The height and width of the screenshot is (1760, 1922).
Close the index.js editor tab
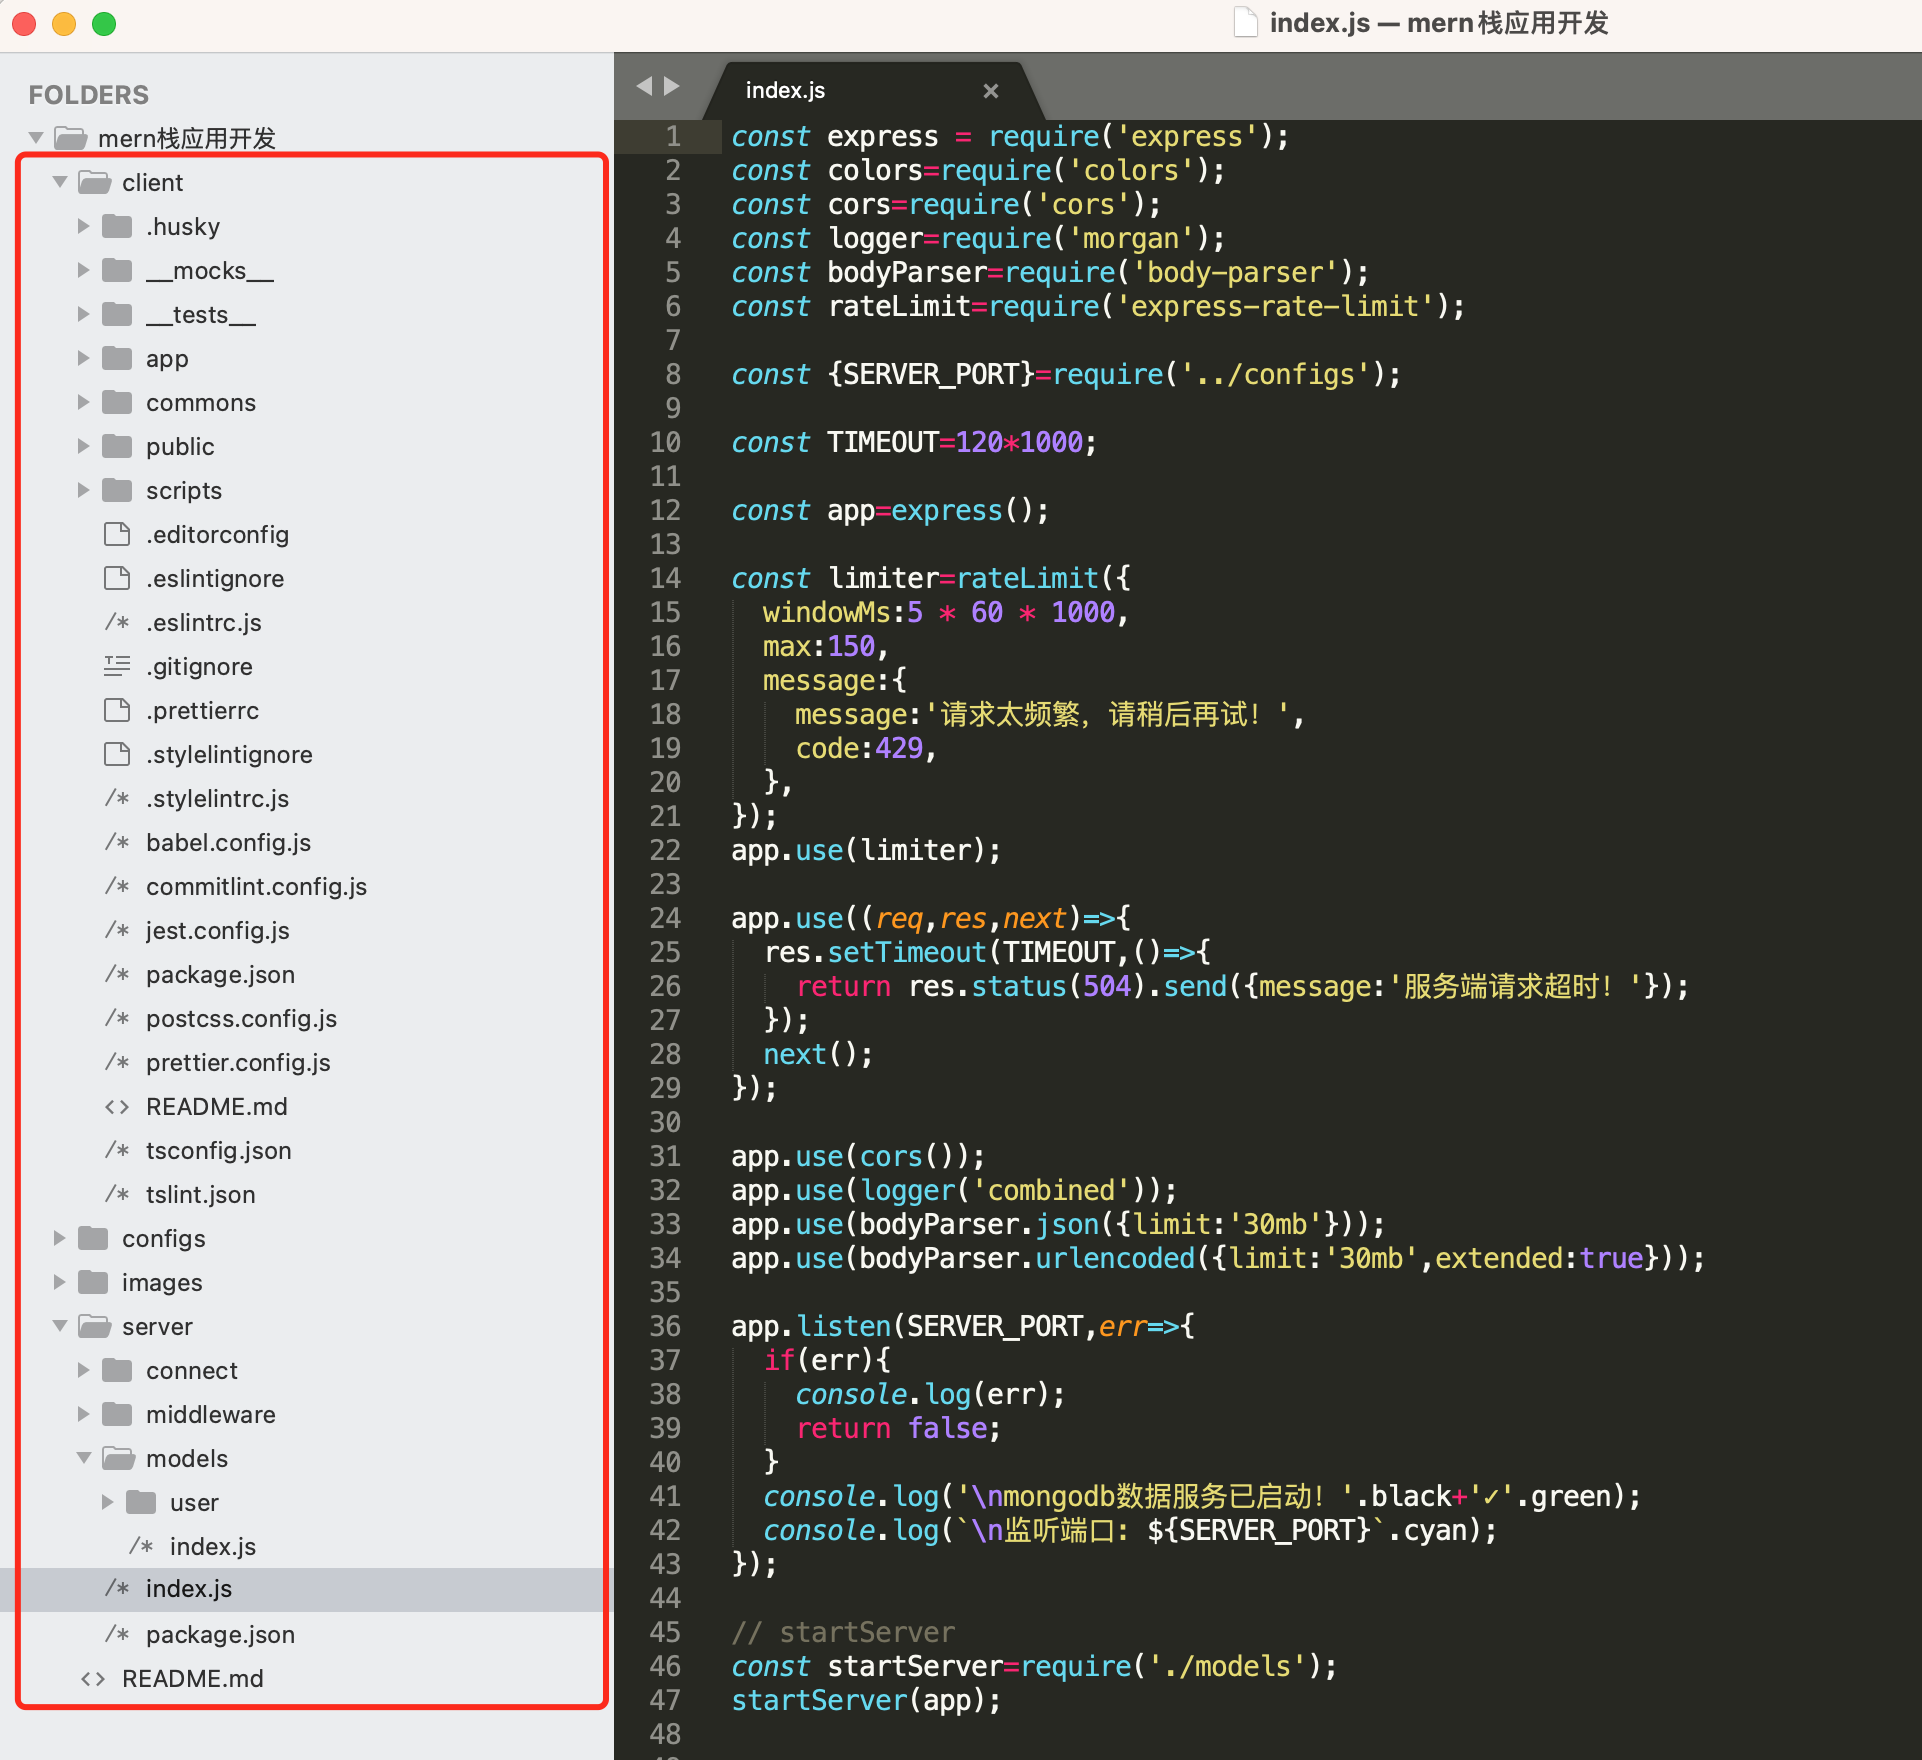pos(991,90)
